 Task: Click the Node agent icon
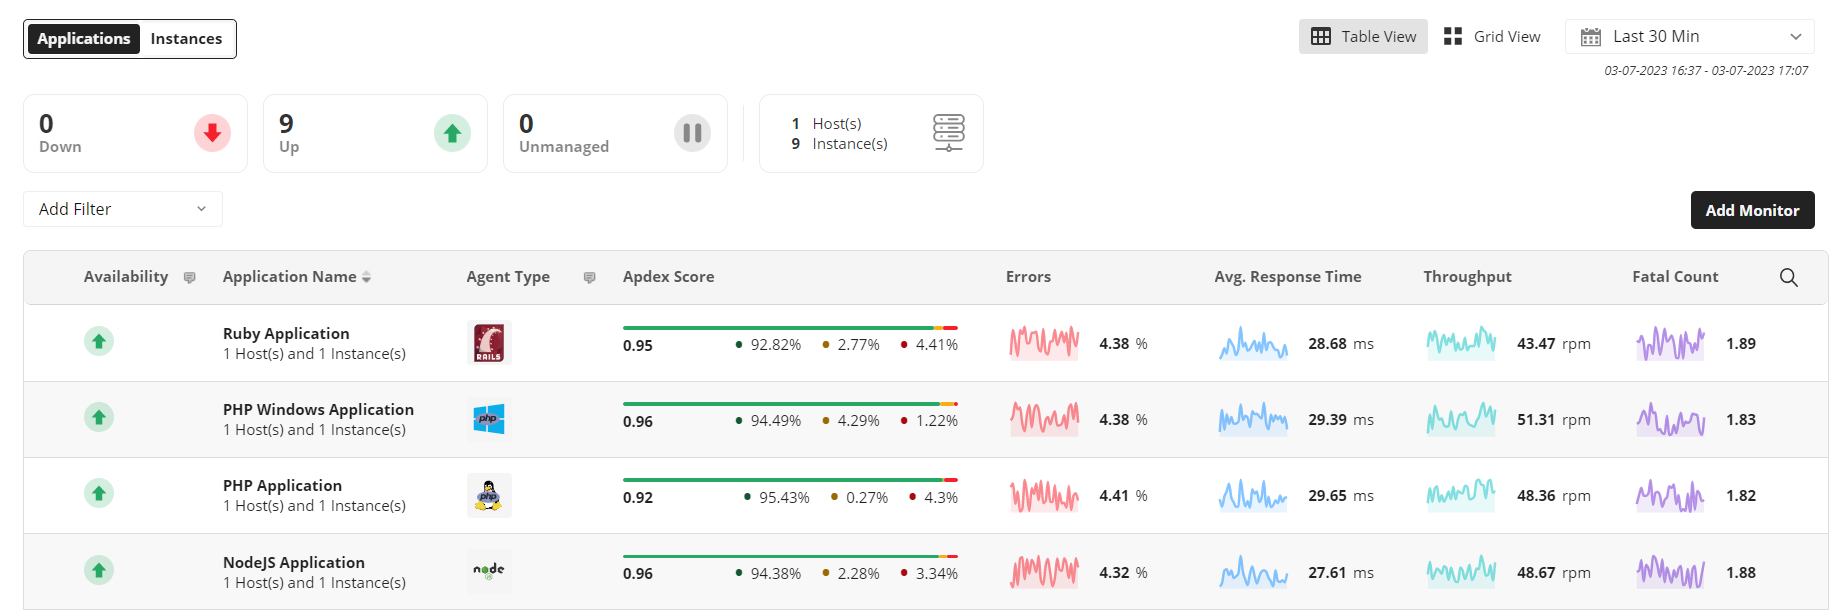(489, 571)
